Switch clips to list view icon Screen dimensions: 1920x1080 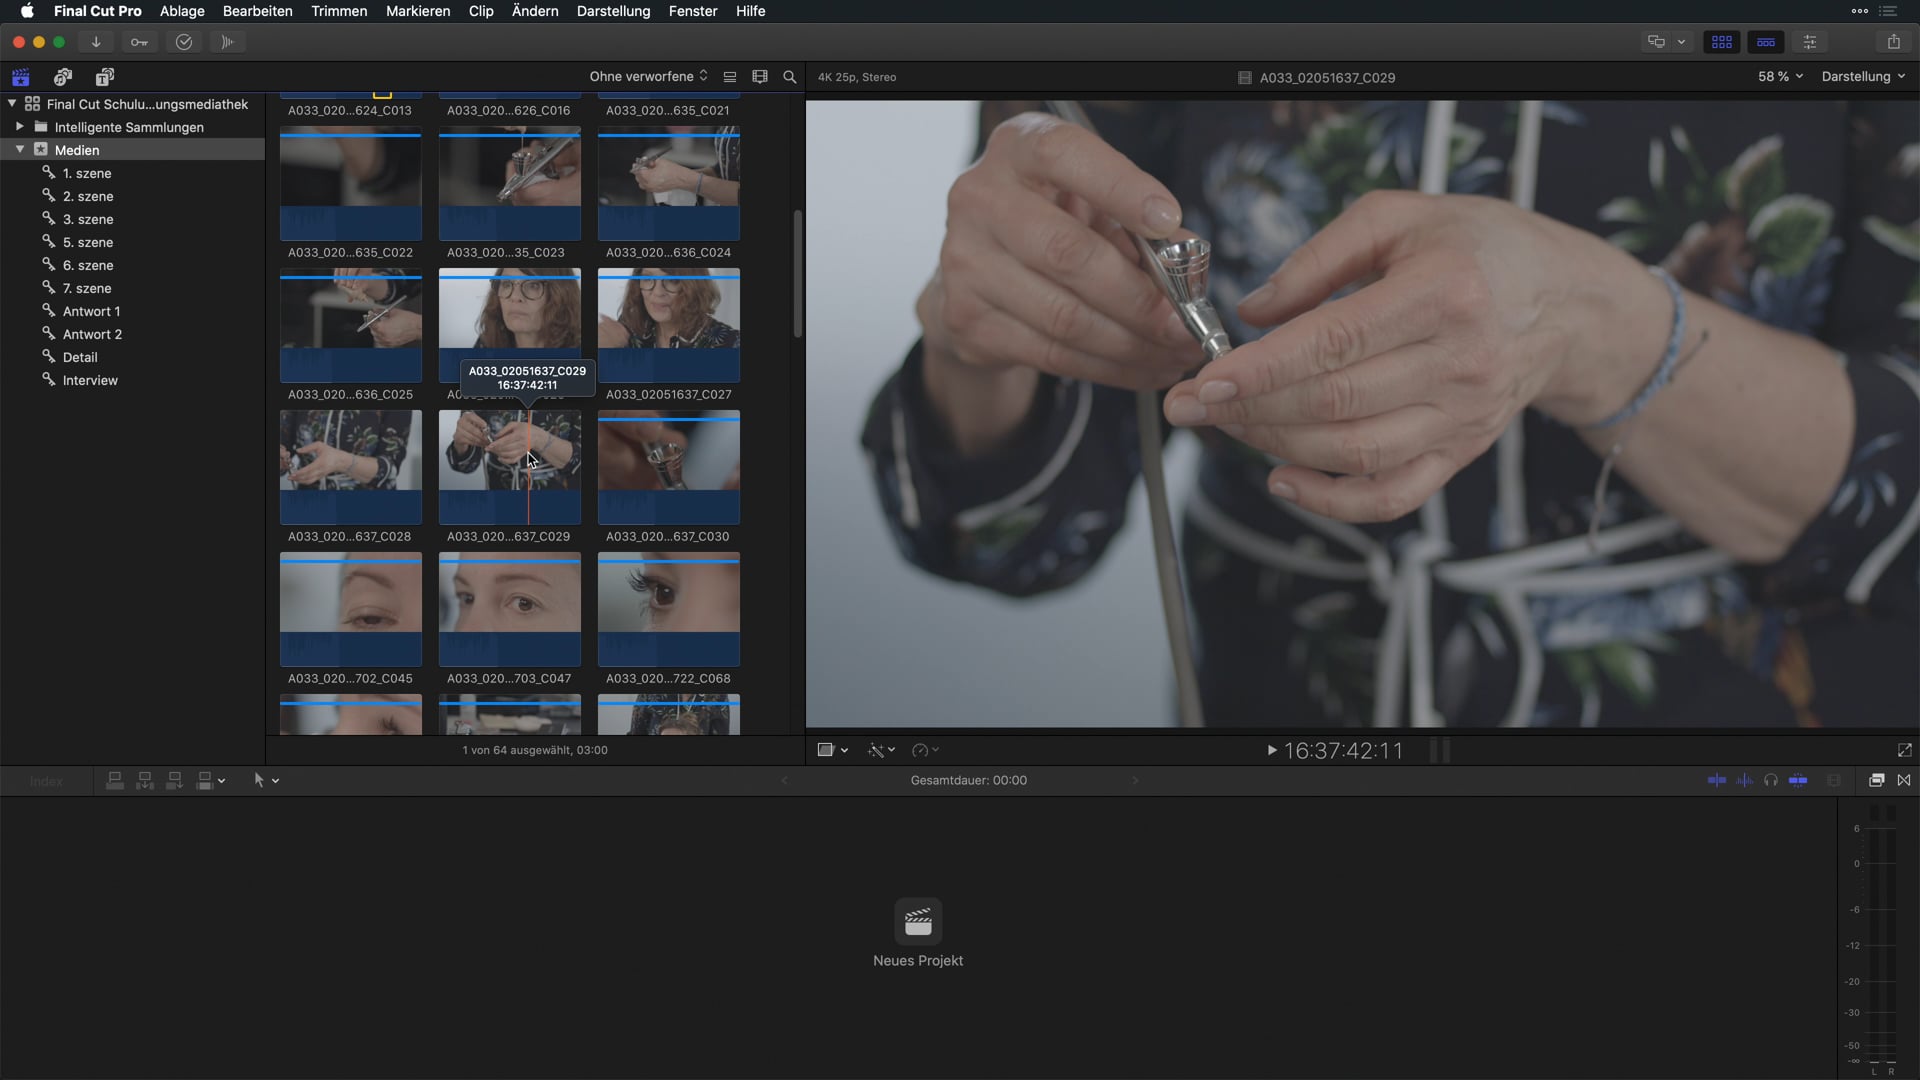click(x=730, y=77)
